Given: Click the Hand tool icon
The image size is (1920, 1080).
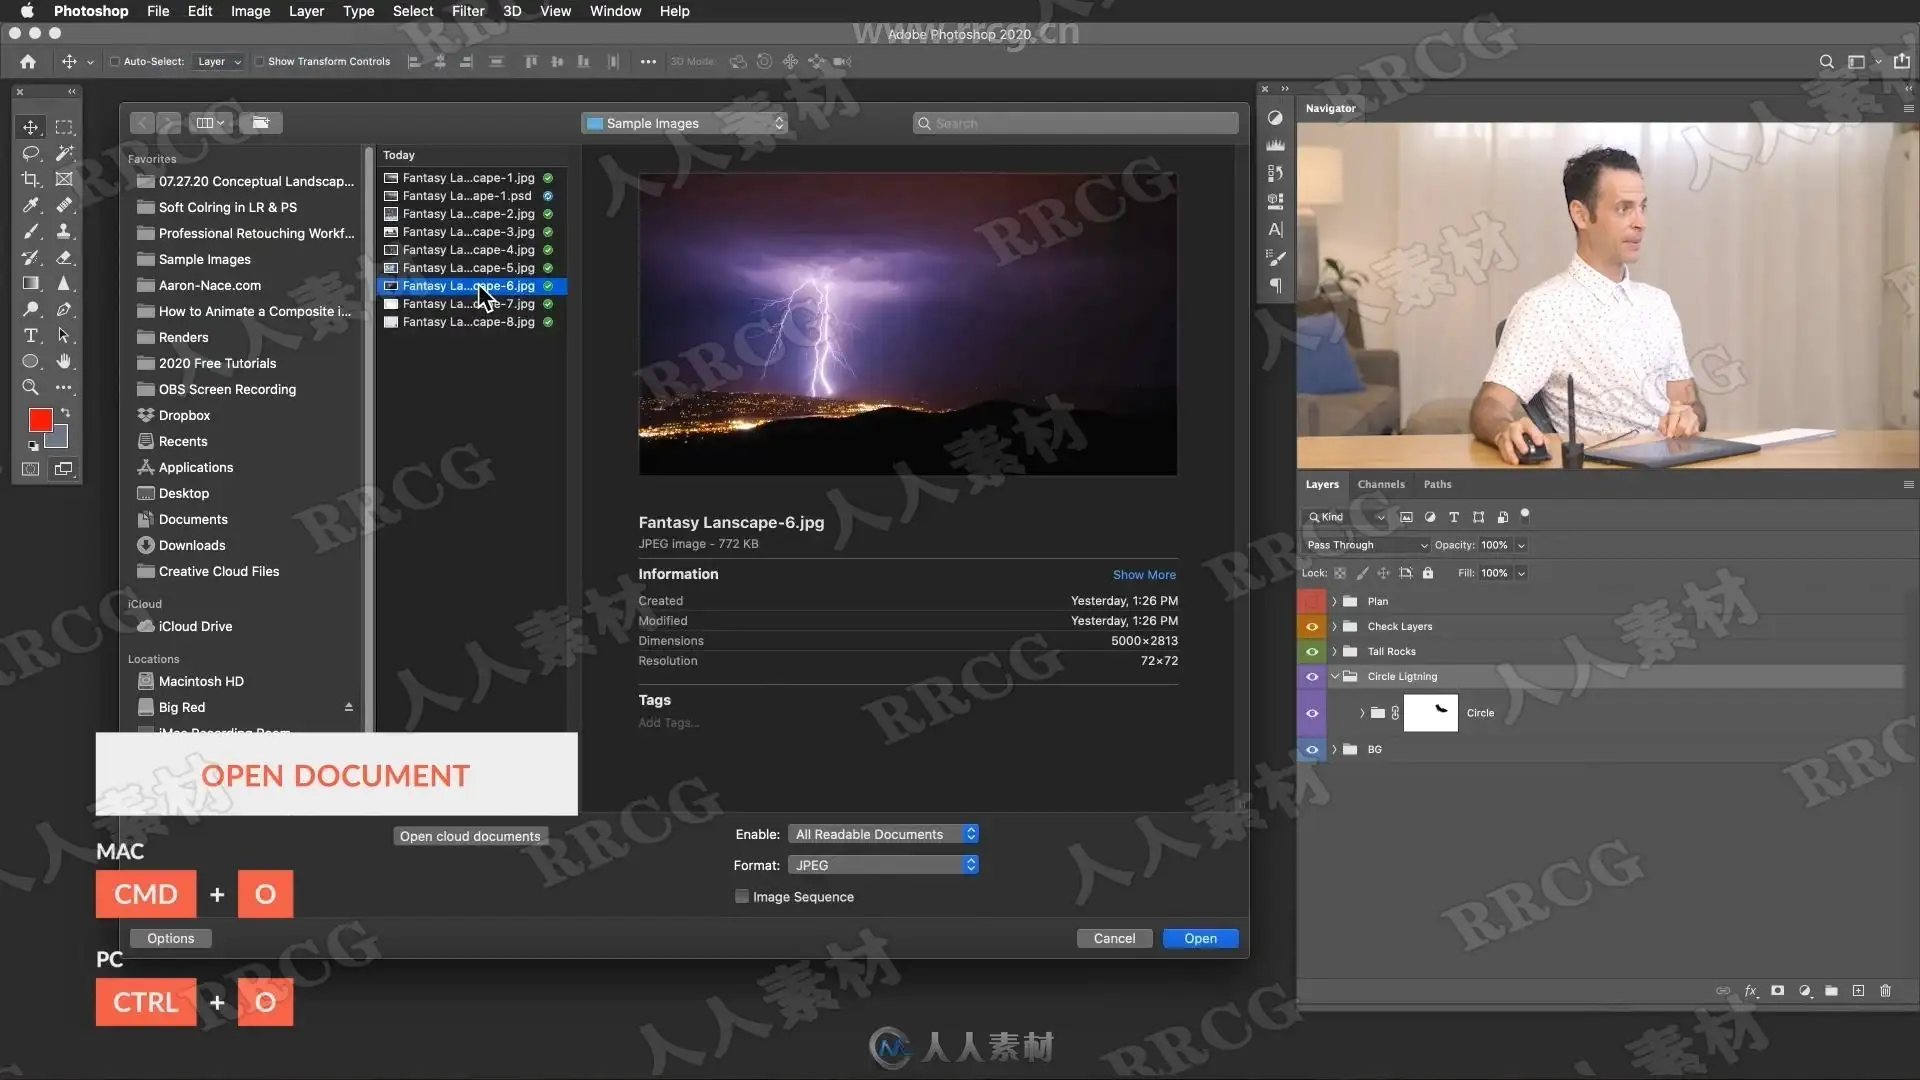Looking at the screenshot, I should pos(64,361).
